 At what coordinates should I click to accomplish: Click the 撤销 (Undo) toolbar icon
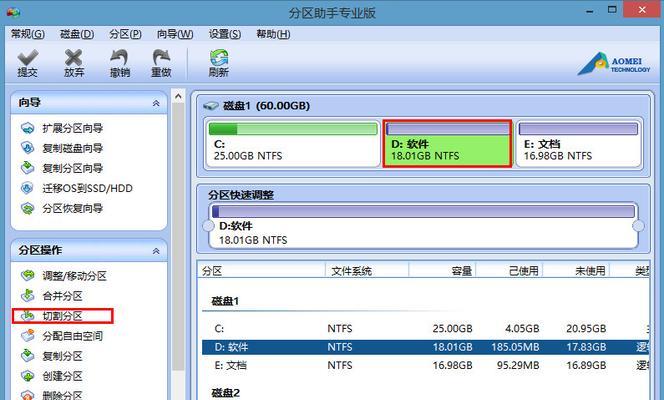119,58
